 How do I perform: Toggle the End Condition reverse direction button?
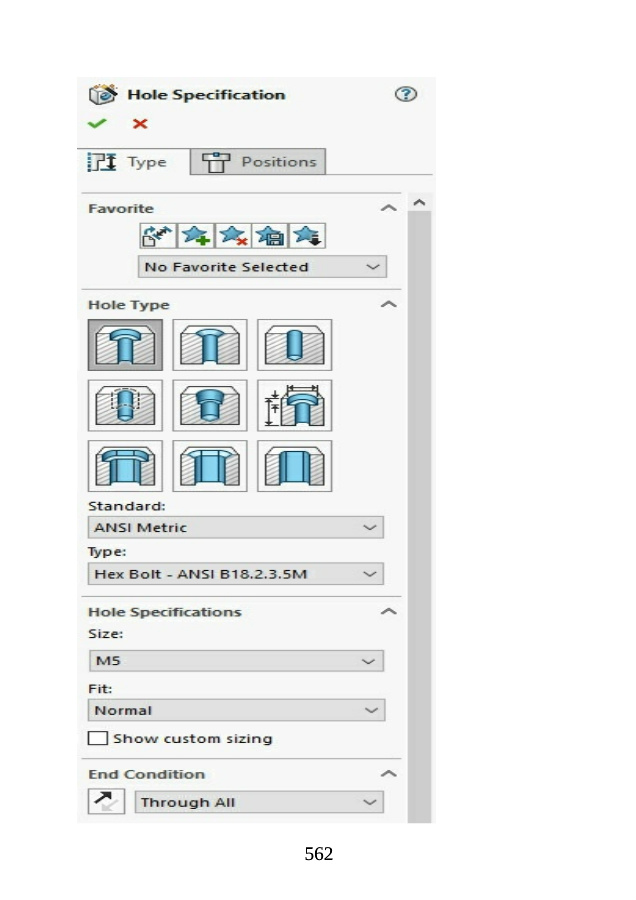tap(106, 801)
